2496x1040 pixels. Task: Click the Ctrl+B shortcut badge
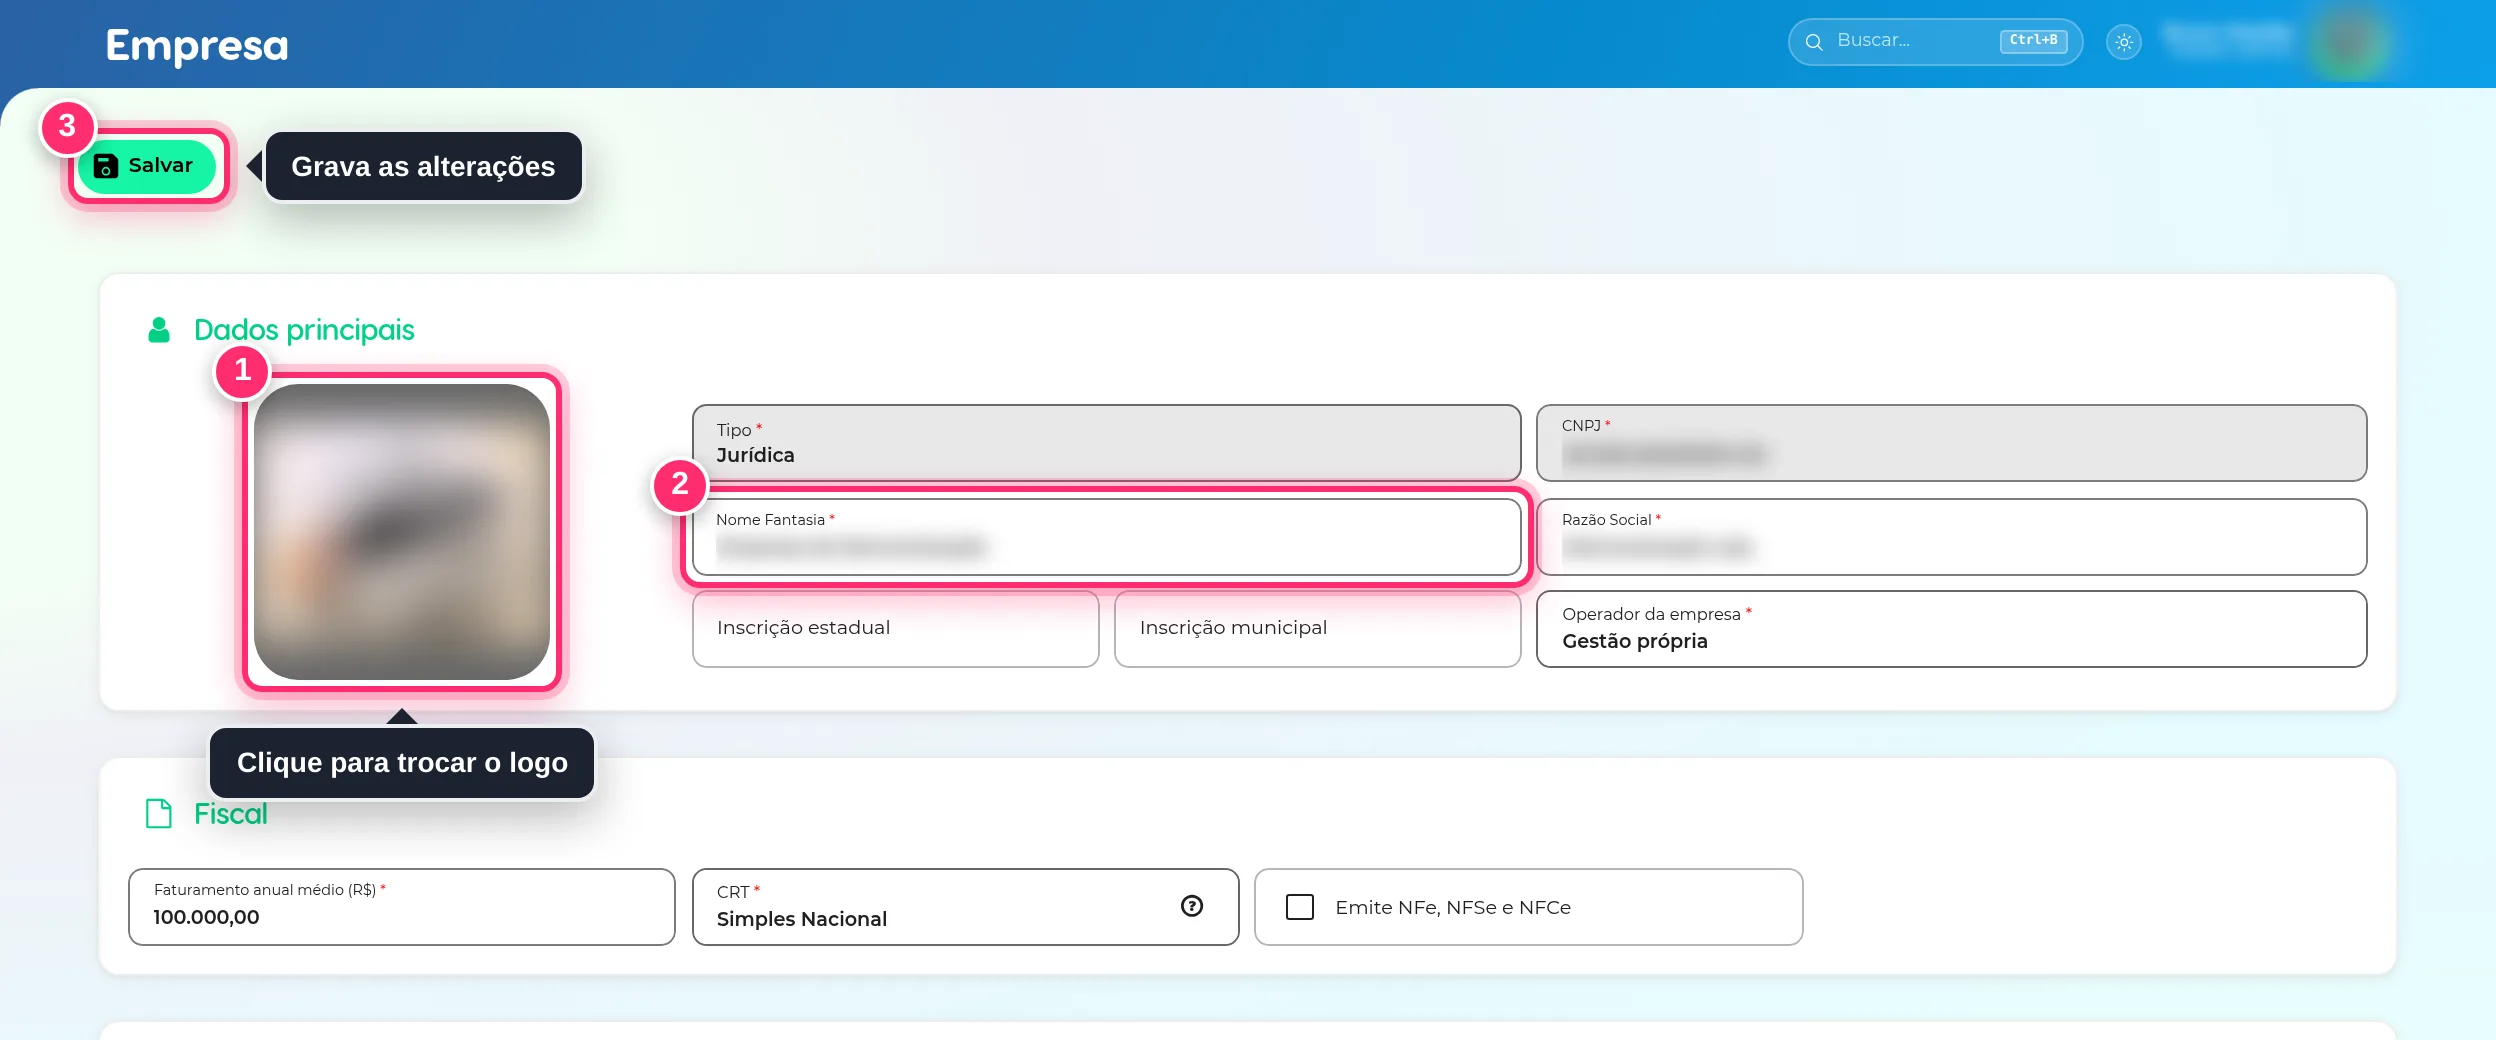[x=2033, y=41]
